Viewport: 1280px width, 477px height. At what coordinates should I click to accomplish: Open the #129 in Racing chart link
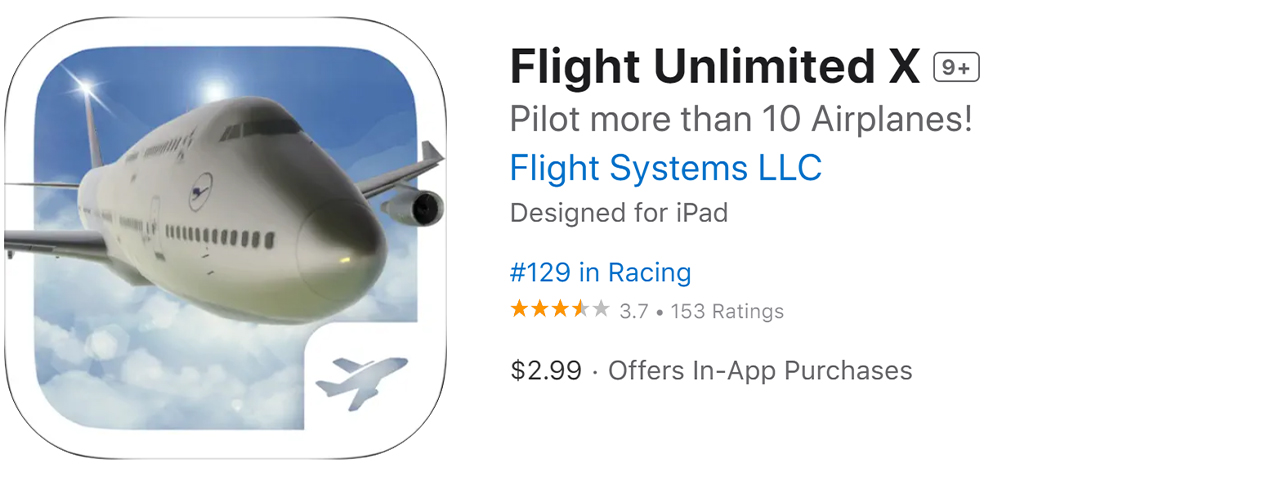[x=600, y=272]
